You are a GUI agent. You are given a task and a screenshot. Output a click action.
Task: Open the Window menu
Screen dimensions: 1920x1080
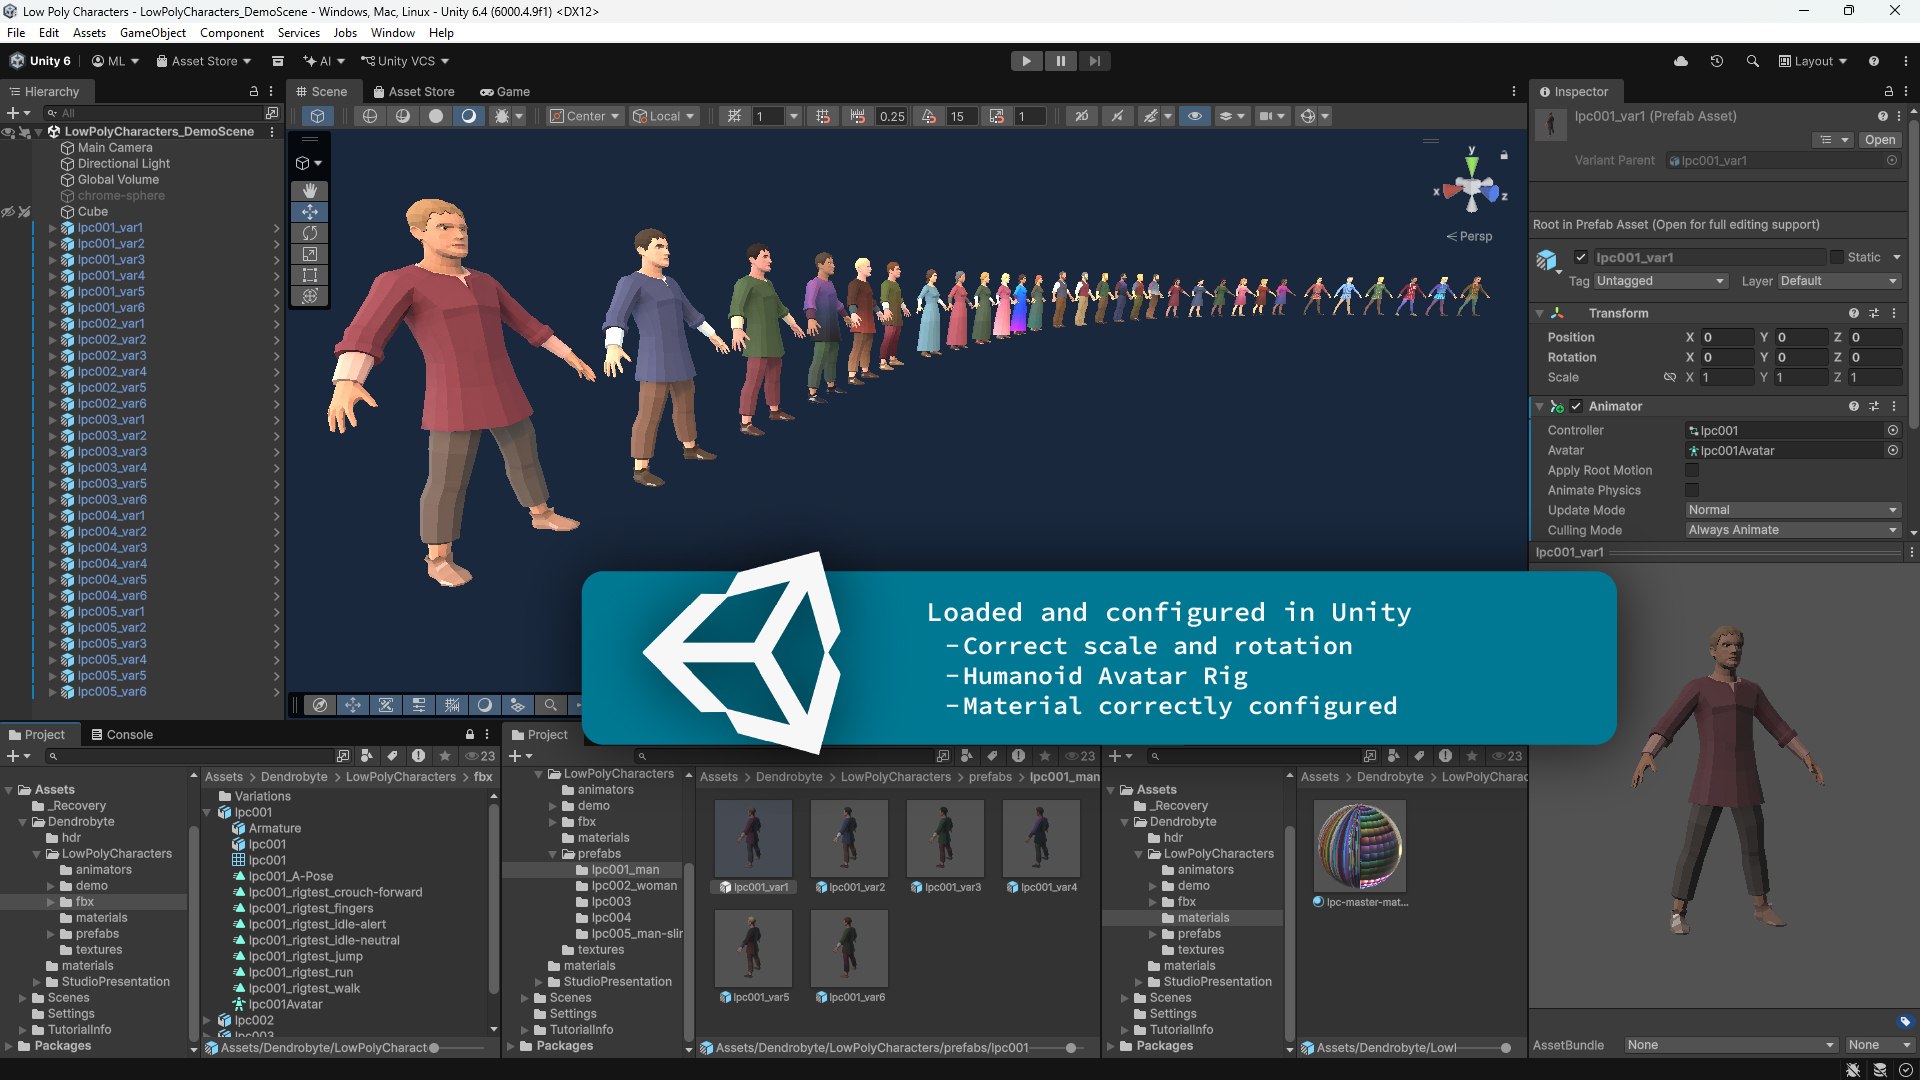click(x=393, y=33)
